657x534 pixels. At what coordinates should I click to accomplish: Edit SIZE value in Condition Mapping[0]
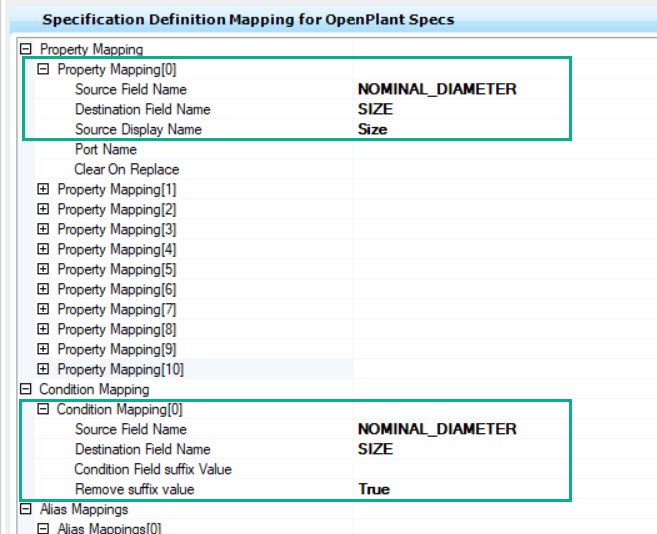point(375,449)
